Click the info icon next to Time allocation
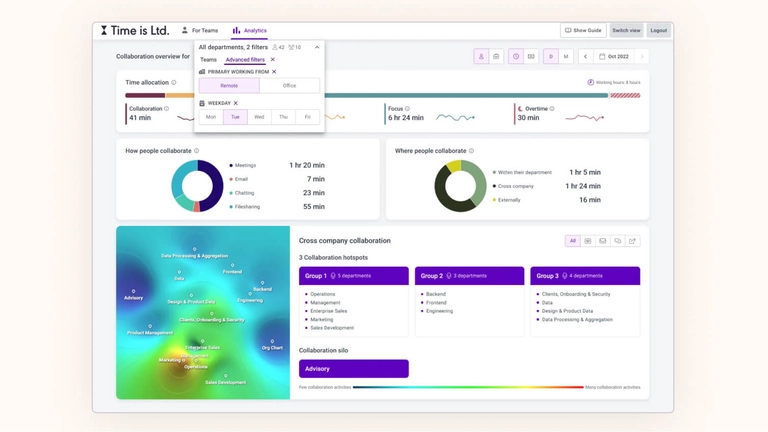Image resolution: width=768 pixels, height=432 pixels. pyautogui.click(x=174, y=83)
